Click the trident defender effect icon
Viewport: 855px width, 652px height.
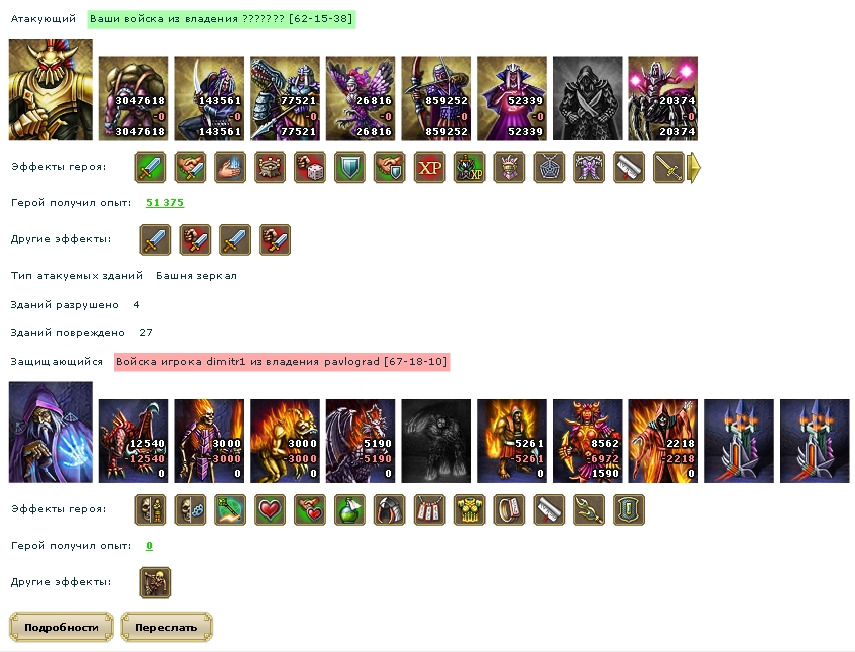589,510
